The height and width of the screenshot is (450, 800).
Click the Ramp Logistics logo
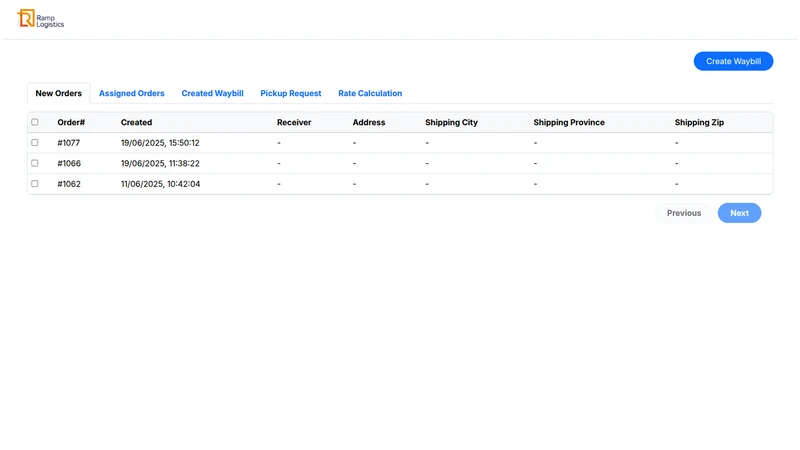tap(40, 19)
